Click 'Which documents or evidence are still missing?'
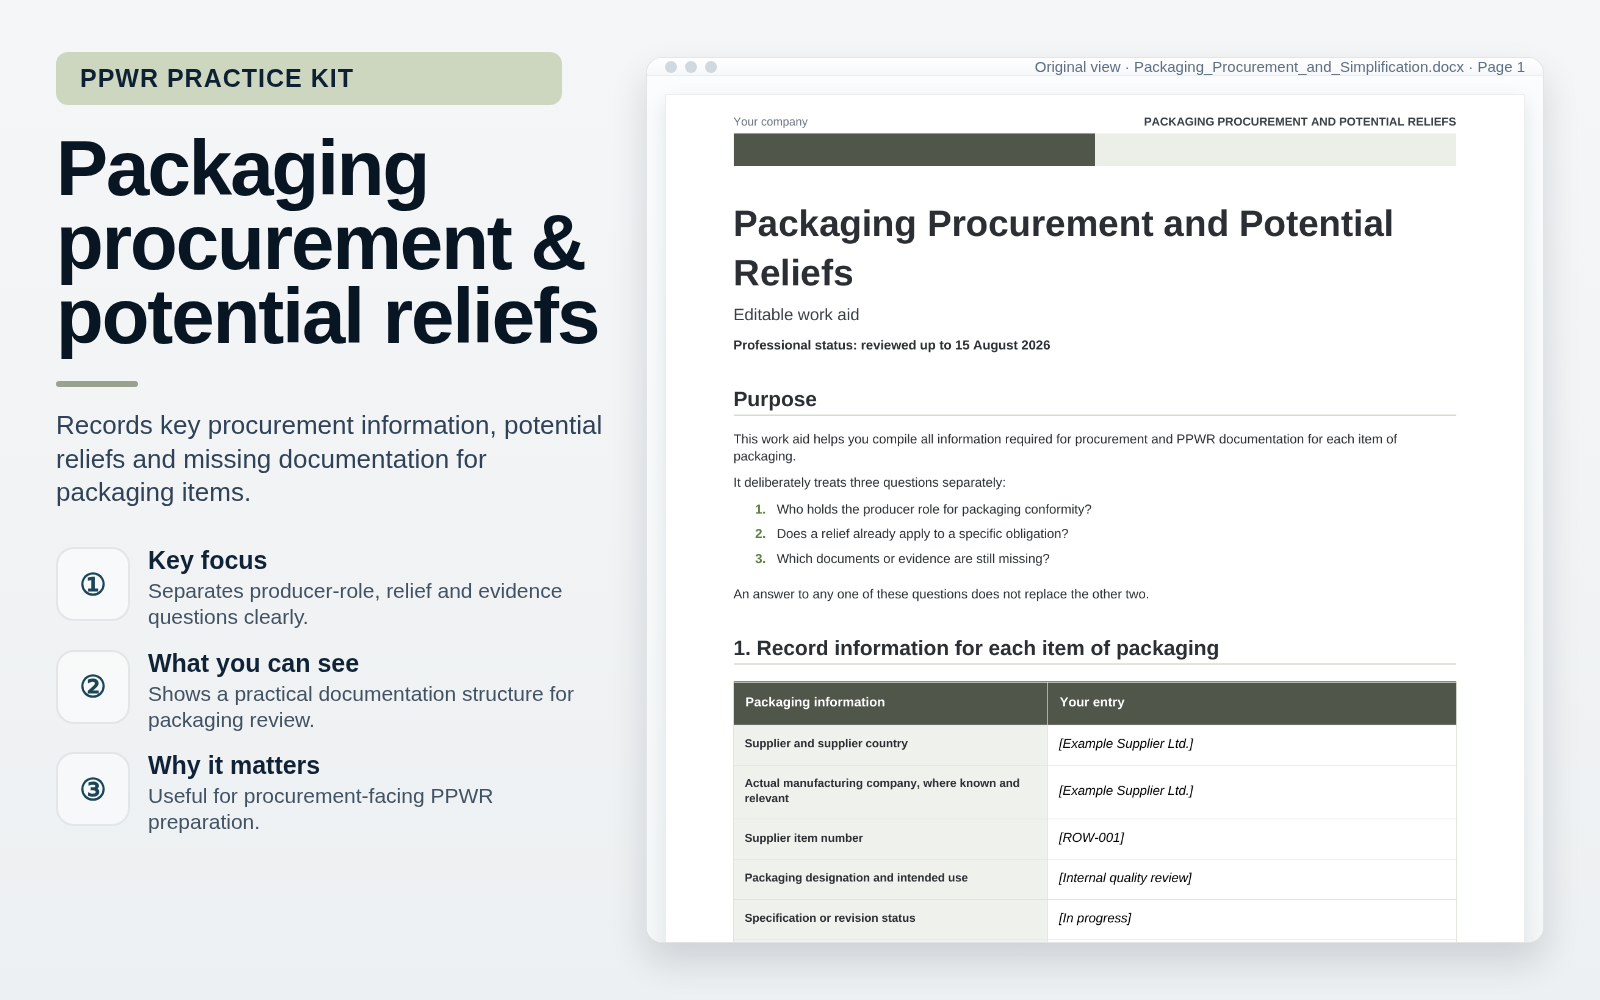This screenshot has width=1600, height=1000. click(913, 559)
